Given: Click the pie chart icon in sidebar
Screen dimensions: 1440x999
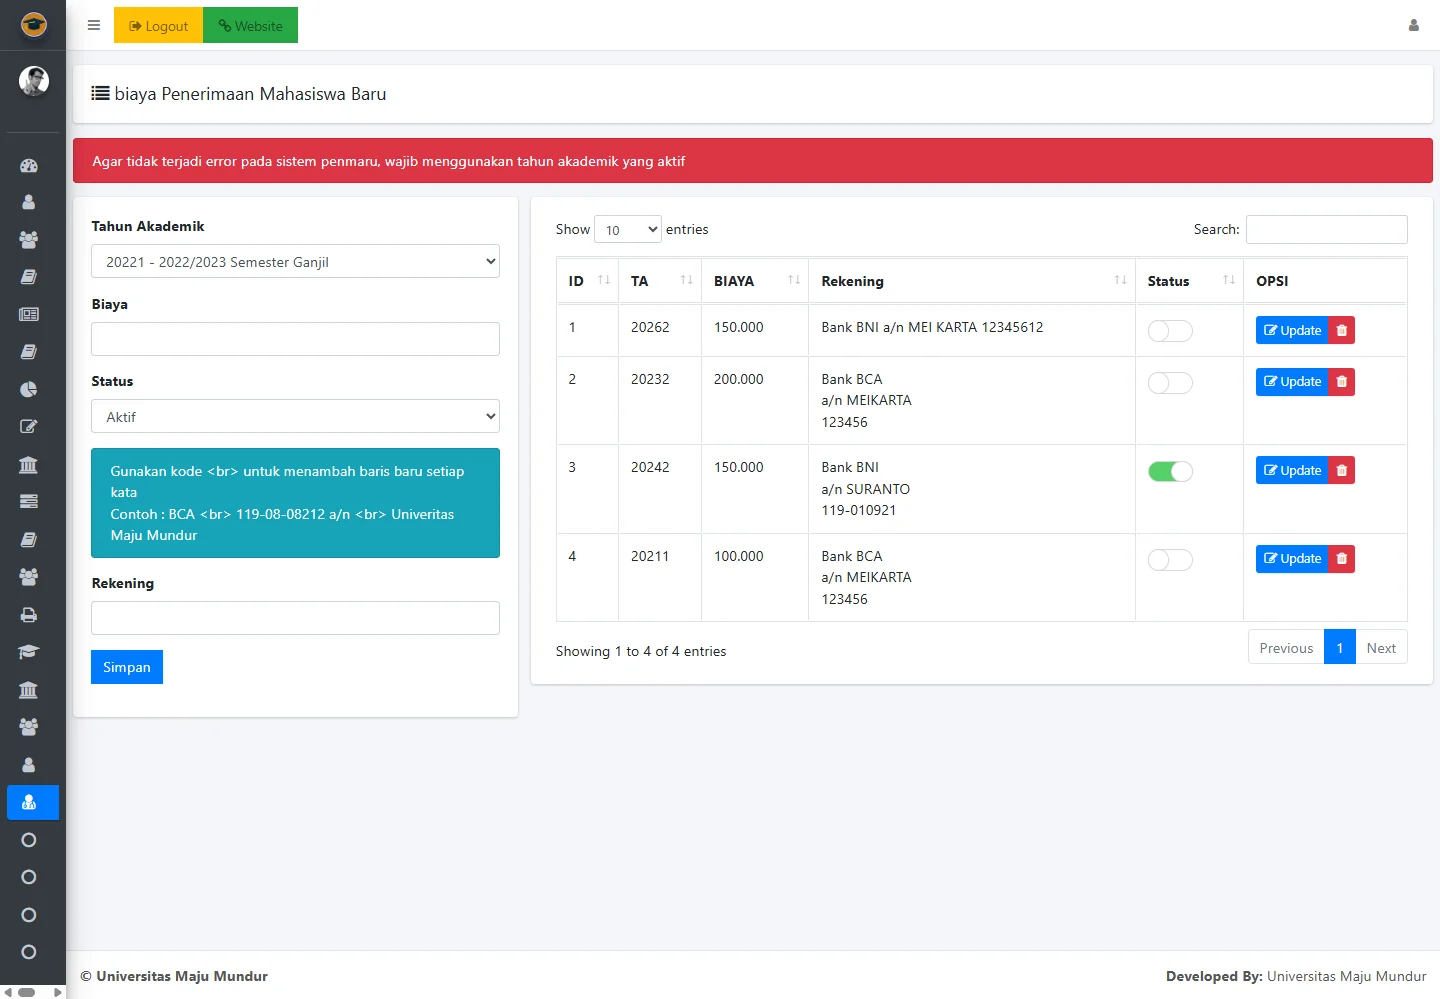Looking at the screenshot, I should [29, 389].
